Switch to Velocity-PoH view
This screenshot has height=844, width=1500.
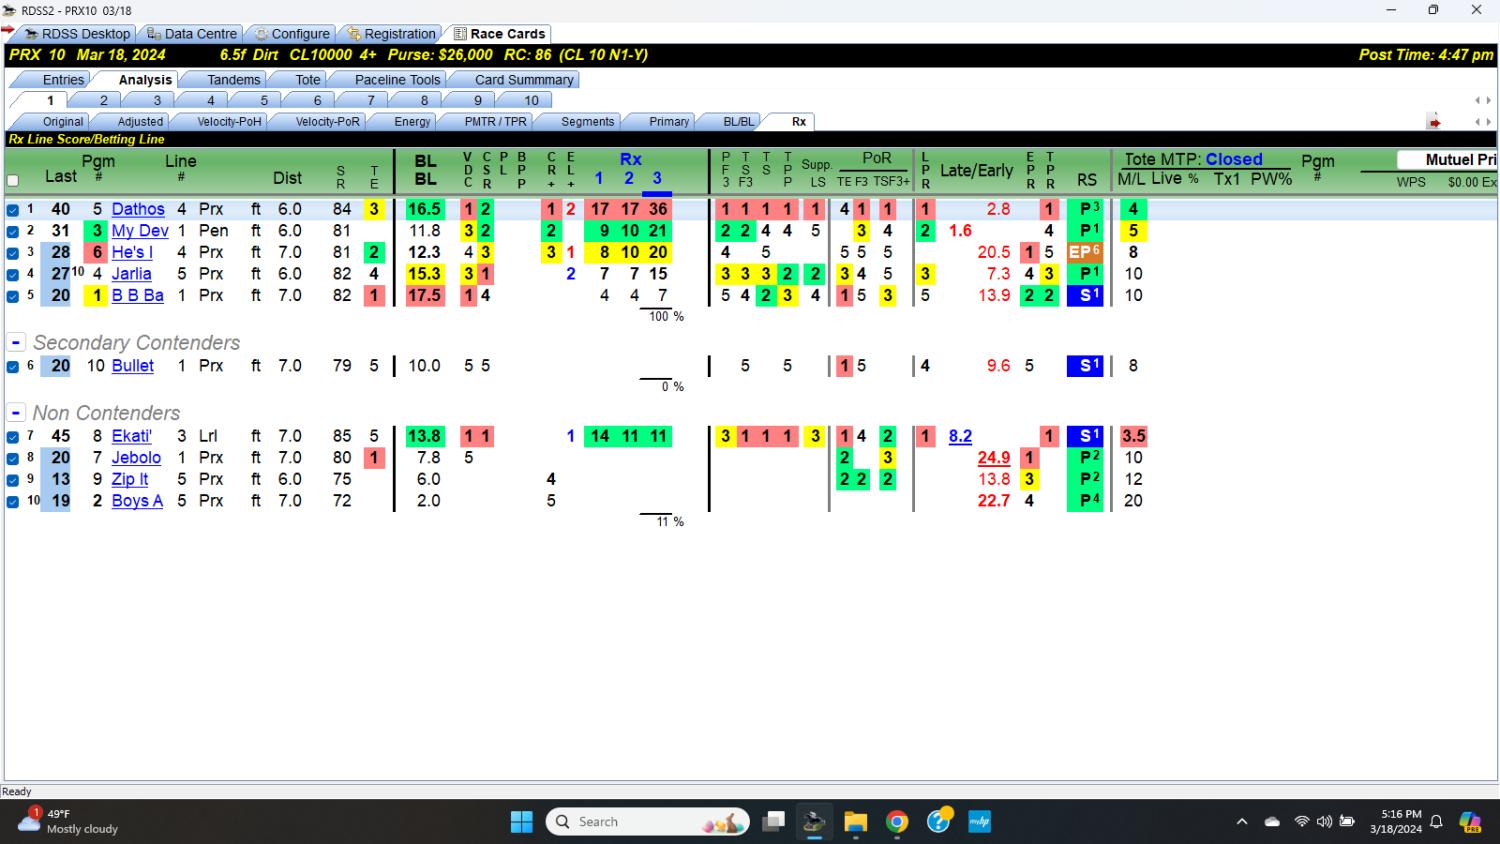[229, 122]
